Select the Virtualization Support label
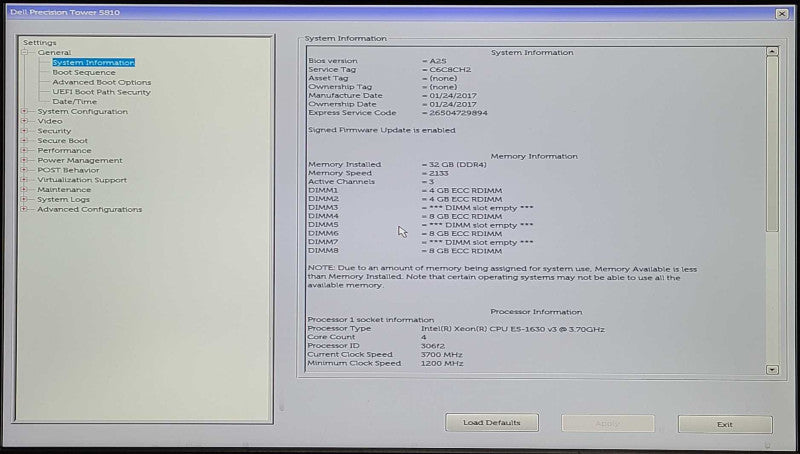The image size is (800, 454). coord(82,180)
